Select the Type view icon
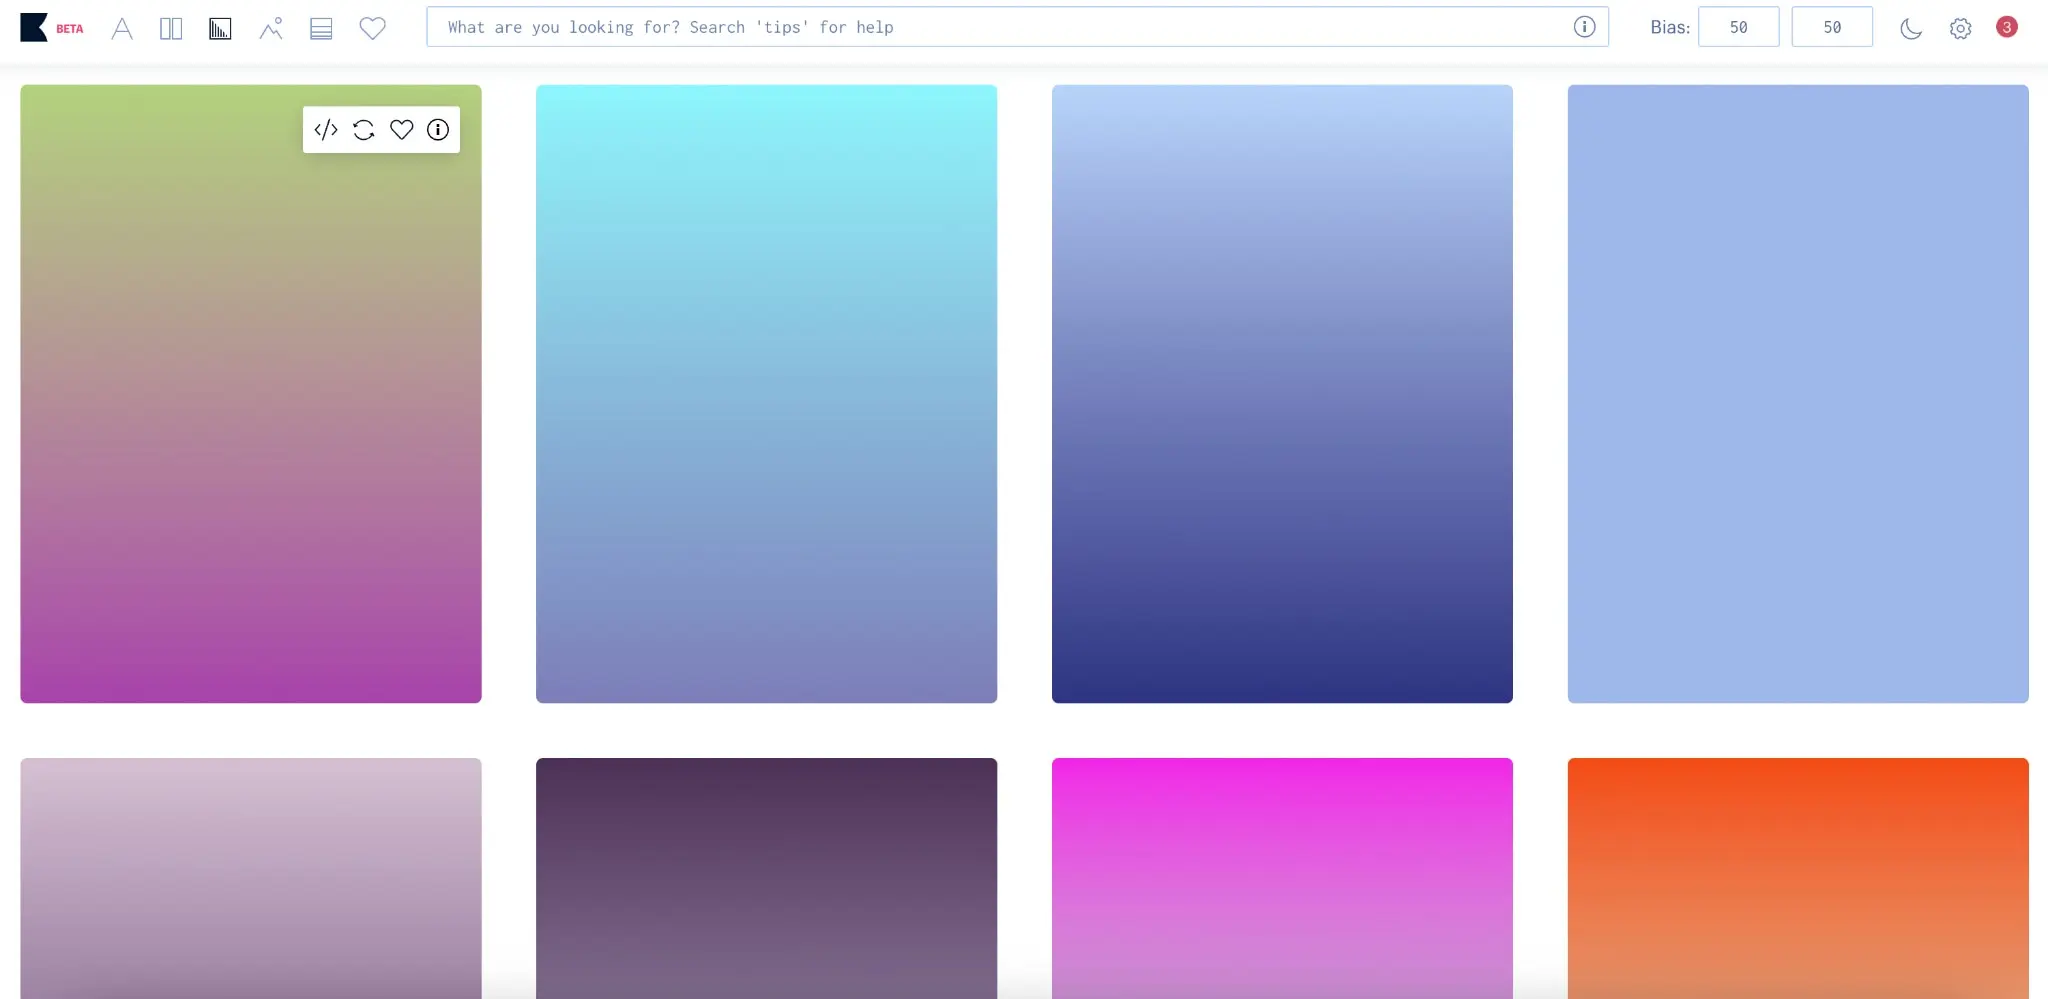Screen dimensions: 2048x999 (x=122, y=27)
